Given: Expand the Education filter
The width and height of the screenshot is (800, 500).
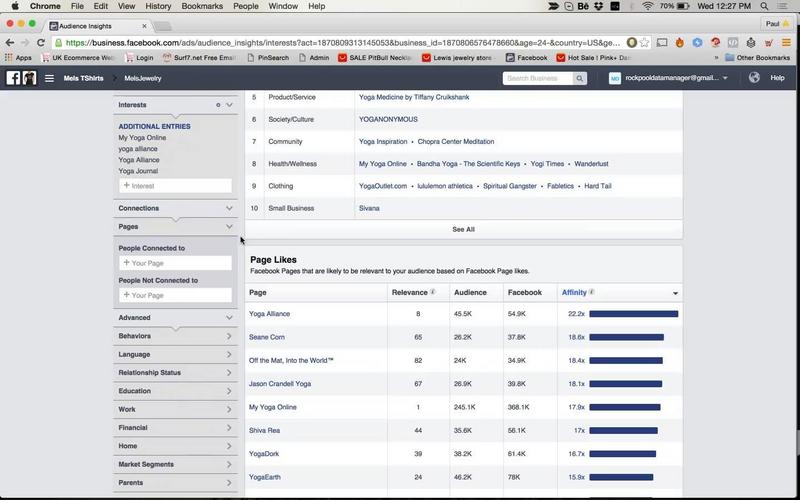Looking at the screenshot, I should tap(176, 391).
